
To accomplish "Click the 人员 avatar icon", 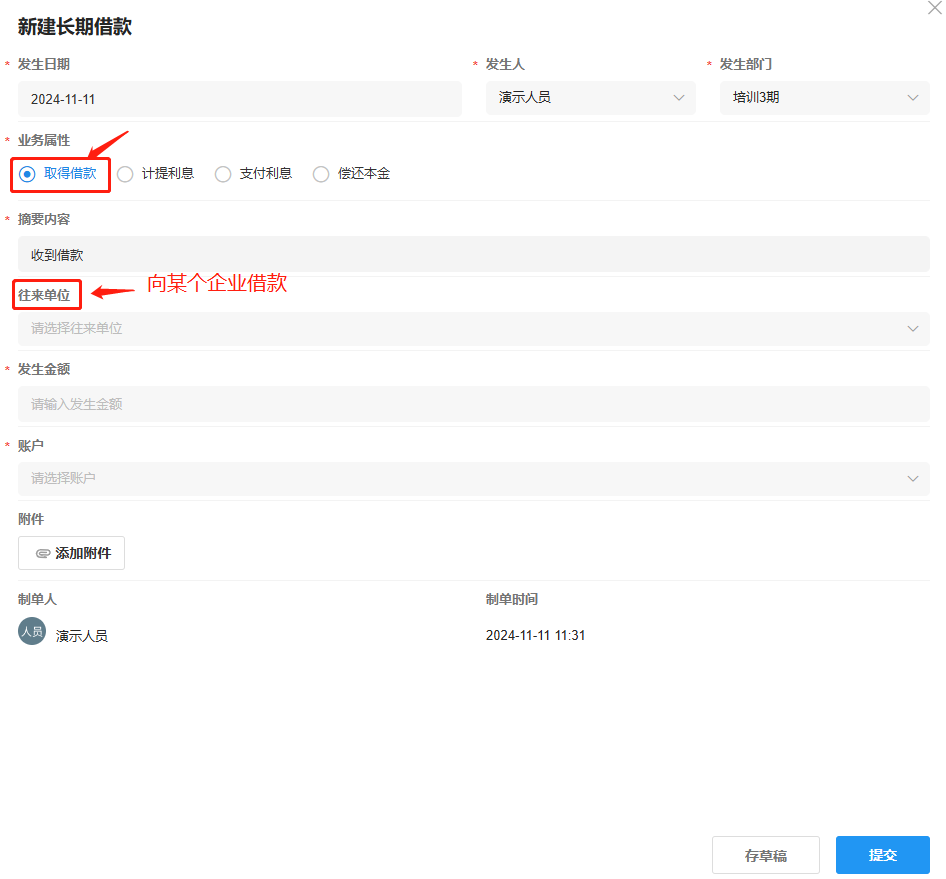I will (x=32, y=632).
